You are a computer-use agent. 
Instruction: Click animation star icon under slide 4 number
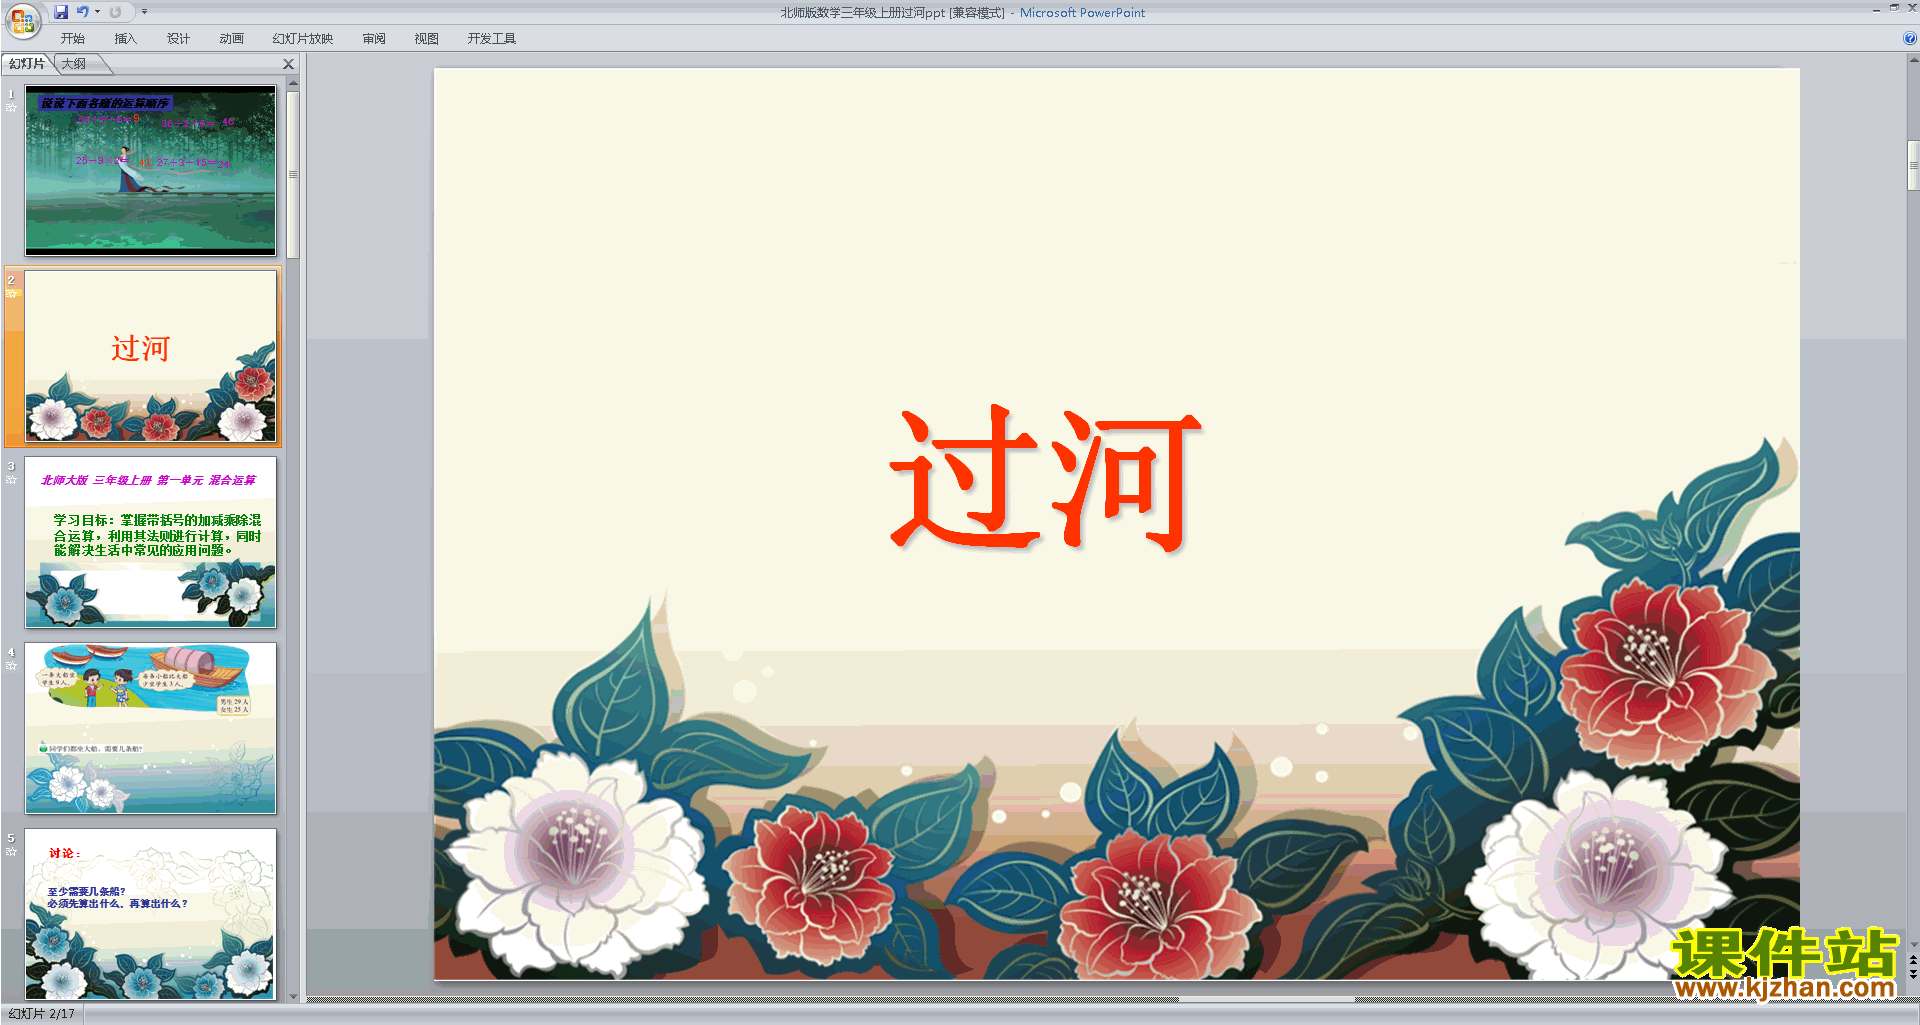pos(11,665)
